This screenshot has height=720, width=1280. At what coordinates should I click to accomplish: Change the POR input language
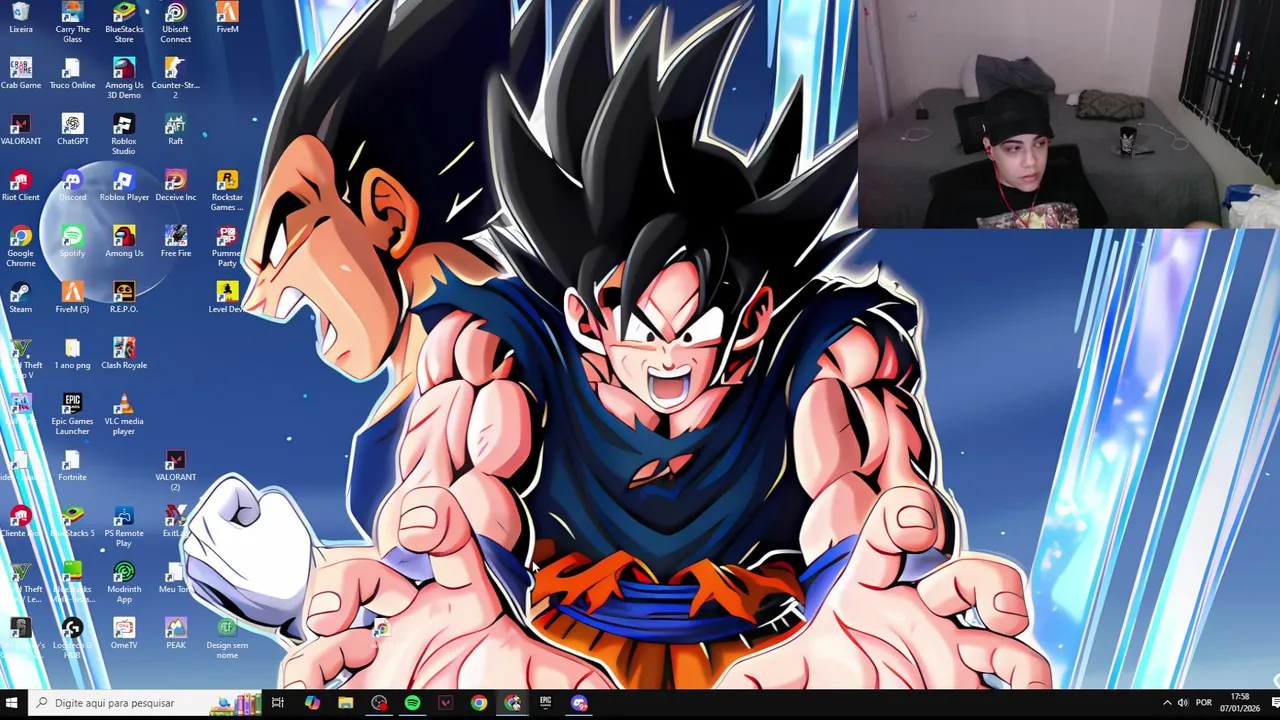click(1204, 703)
